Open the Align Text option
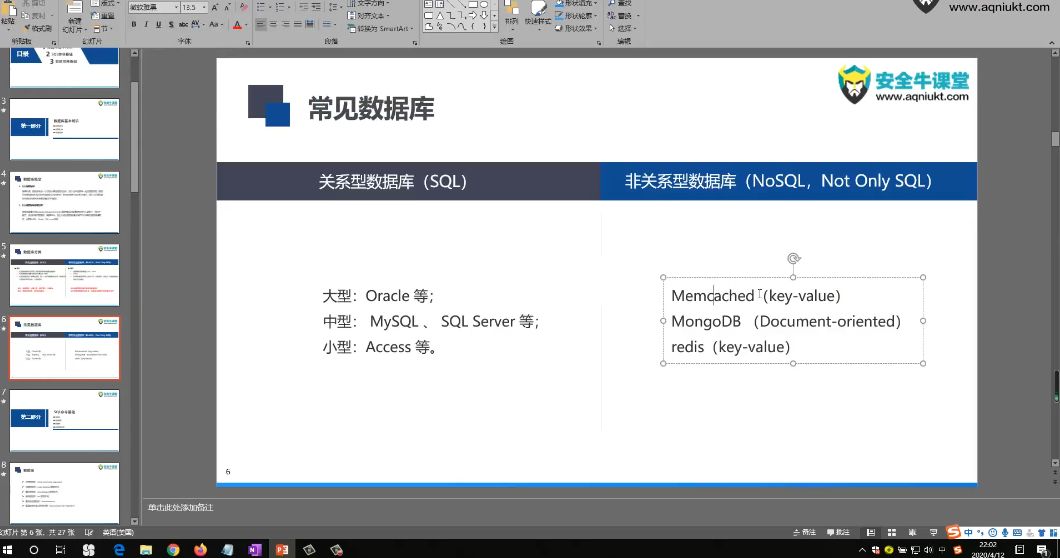This screenshot has width=1060, height=558. [369, 16]
